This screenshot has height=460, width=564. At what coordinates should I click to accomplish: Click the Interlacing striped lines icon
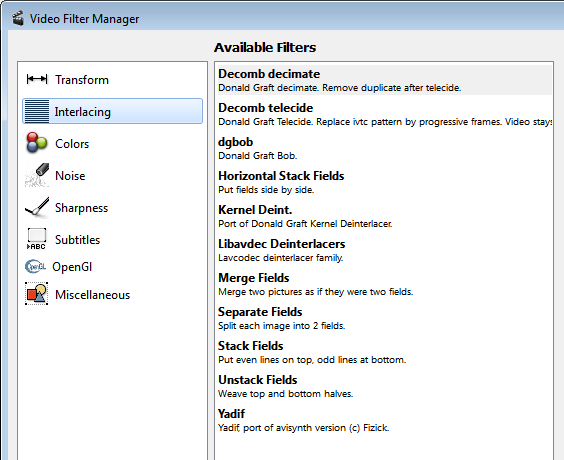click(x=37, y=111)
